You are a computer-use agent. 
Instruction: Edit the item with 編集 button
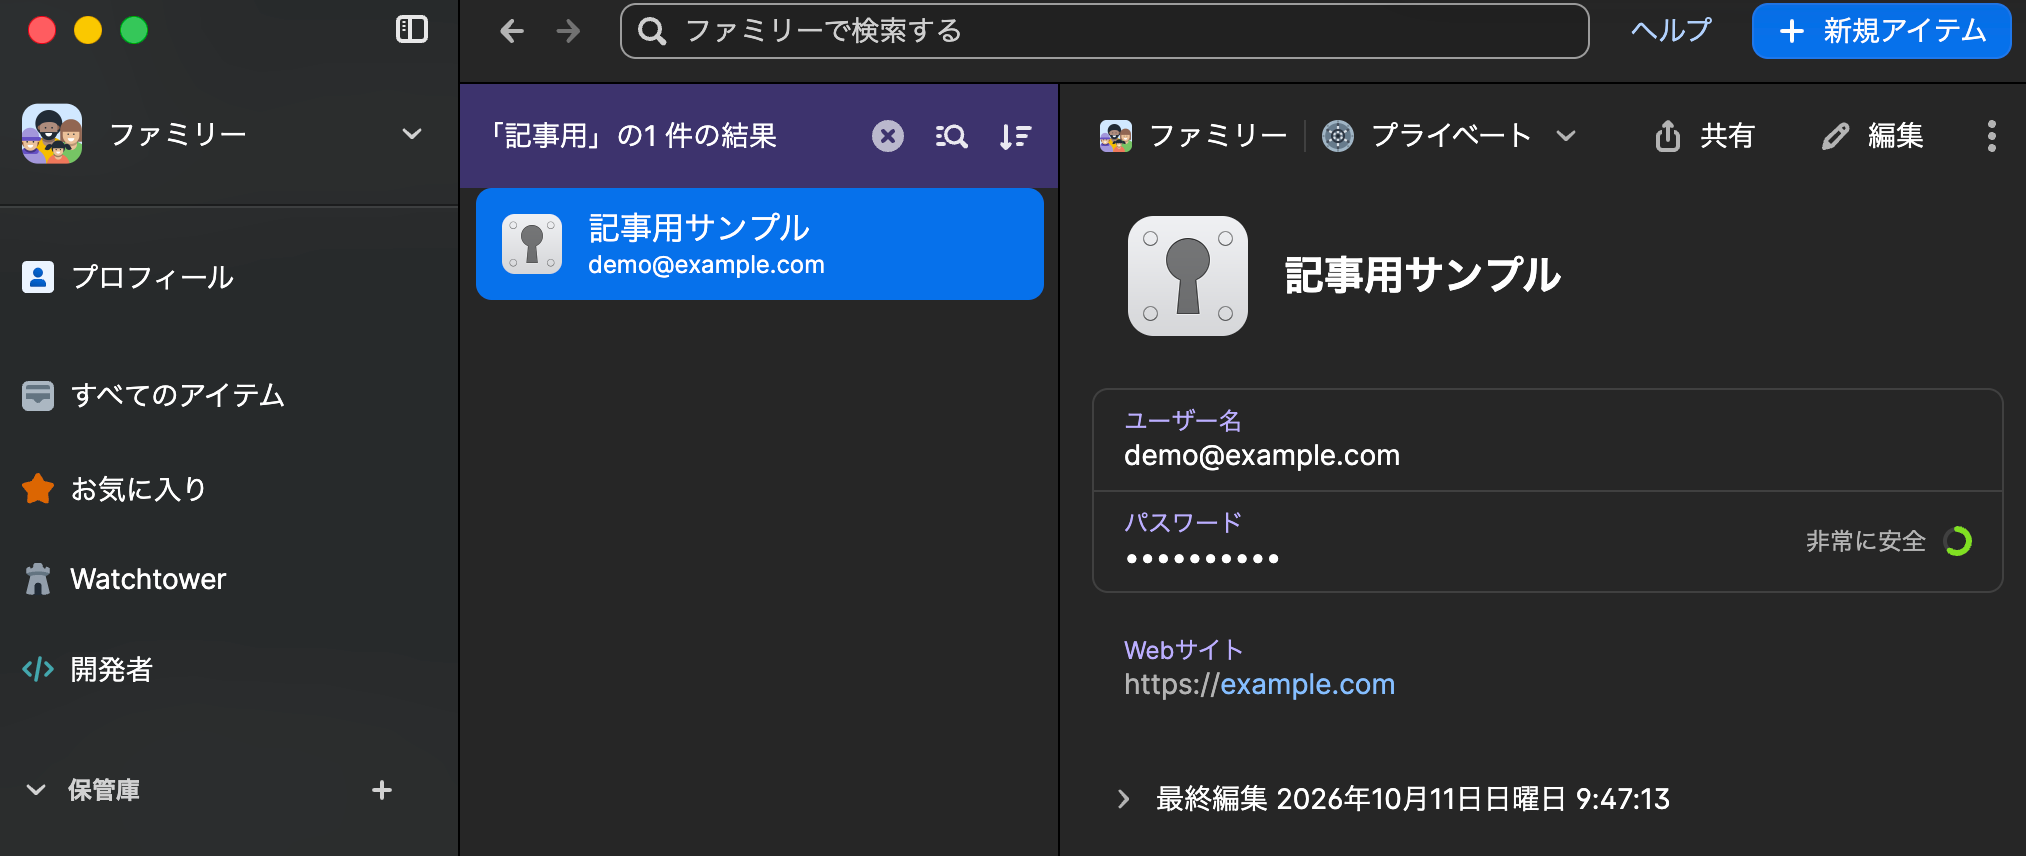1873,135
